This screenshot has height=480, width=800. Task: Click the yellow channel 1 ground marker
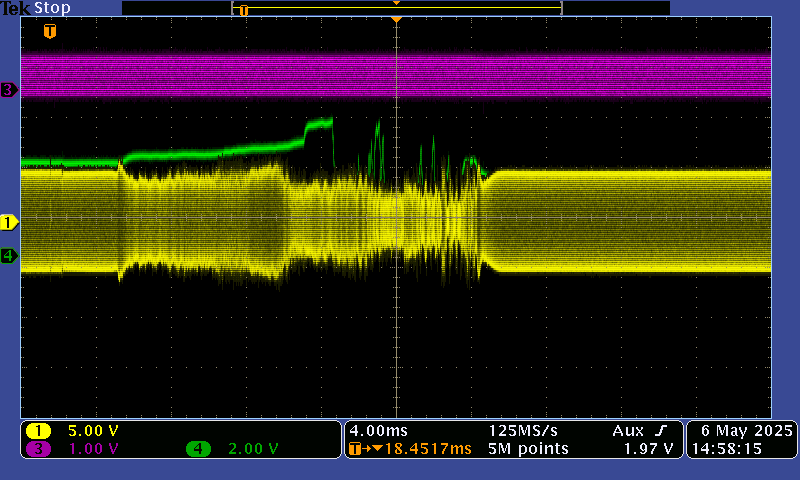coord(9,222)
